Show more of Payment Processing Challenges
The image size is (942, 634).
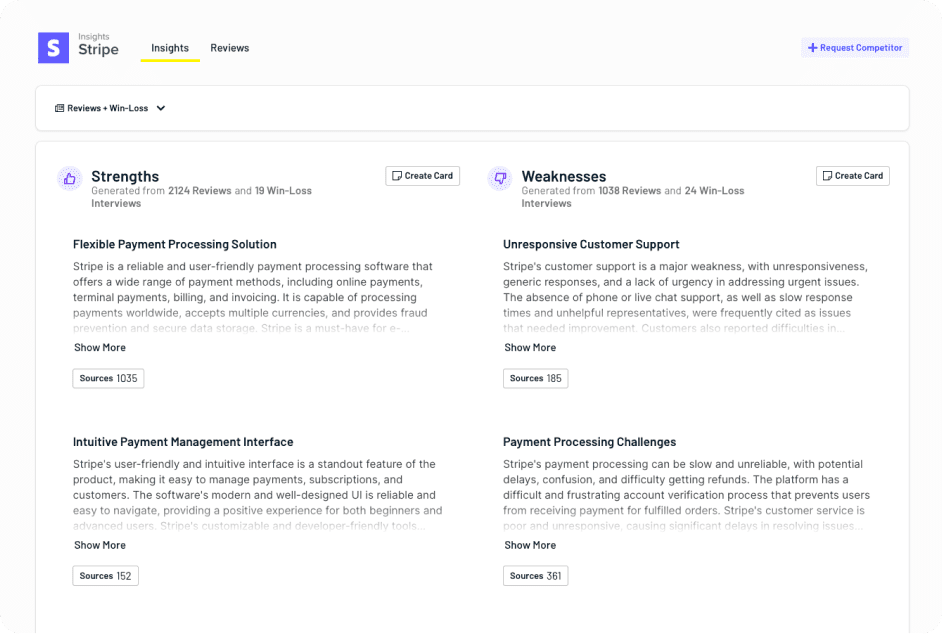coord(530,546)
